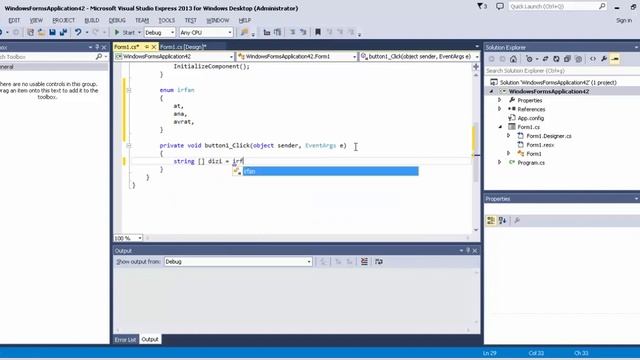The image size is (640, 360).
Task: Toggle Categorized view in Properties panel
Action: coord(491,220)
